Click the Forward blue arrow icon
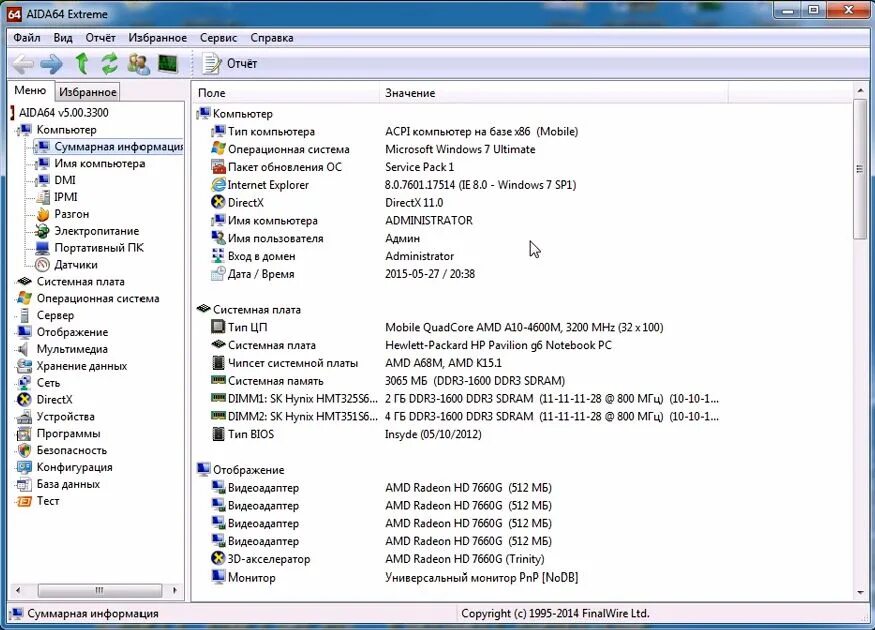This screenshot has height=630, width=875. coord(52,64)
